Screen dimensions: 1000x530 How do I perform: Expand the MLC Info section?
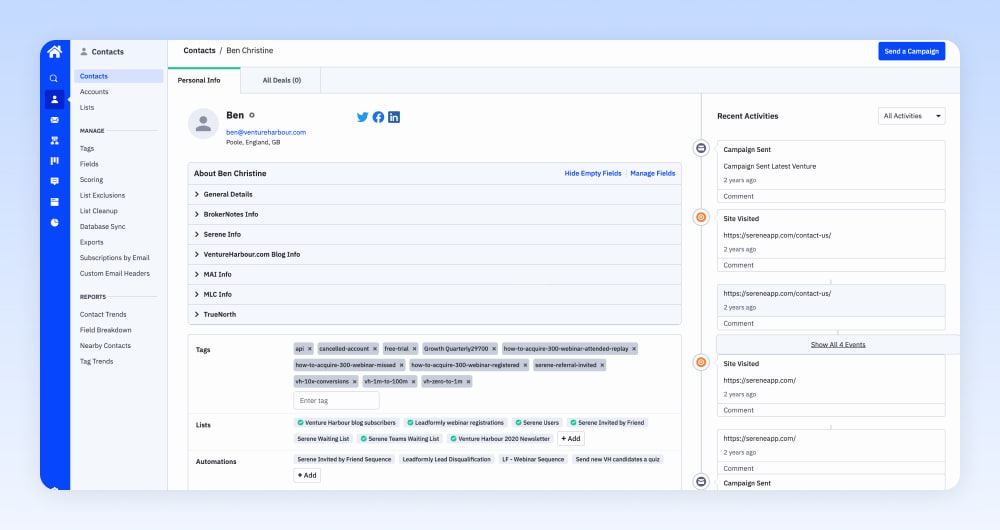point(434,295)
